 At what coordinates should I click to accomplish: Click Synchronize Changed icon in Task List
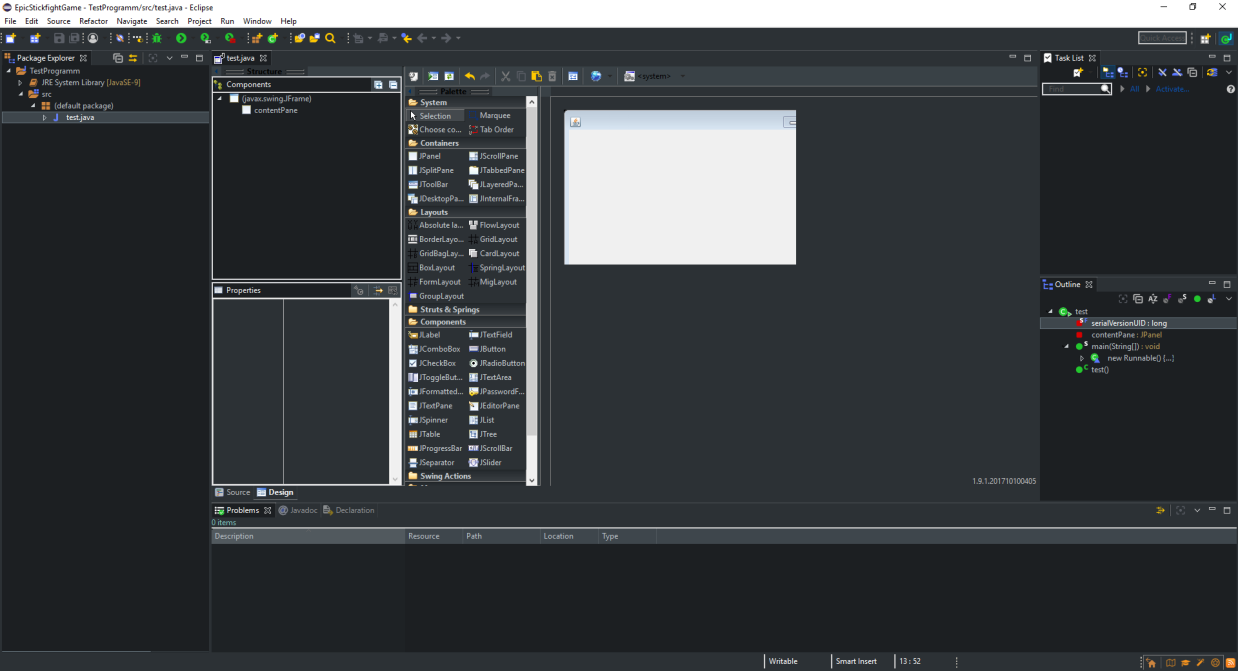click(x=1212, y=73)
